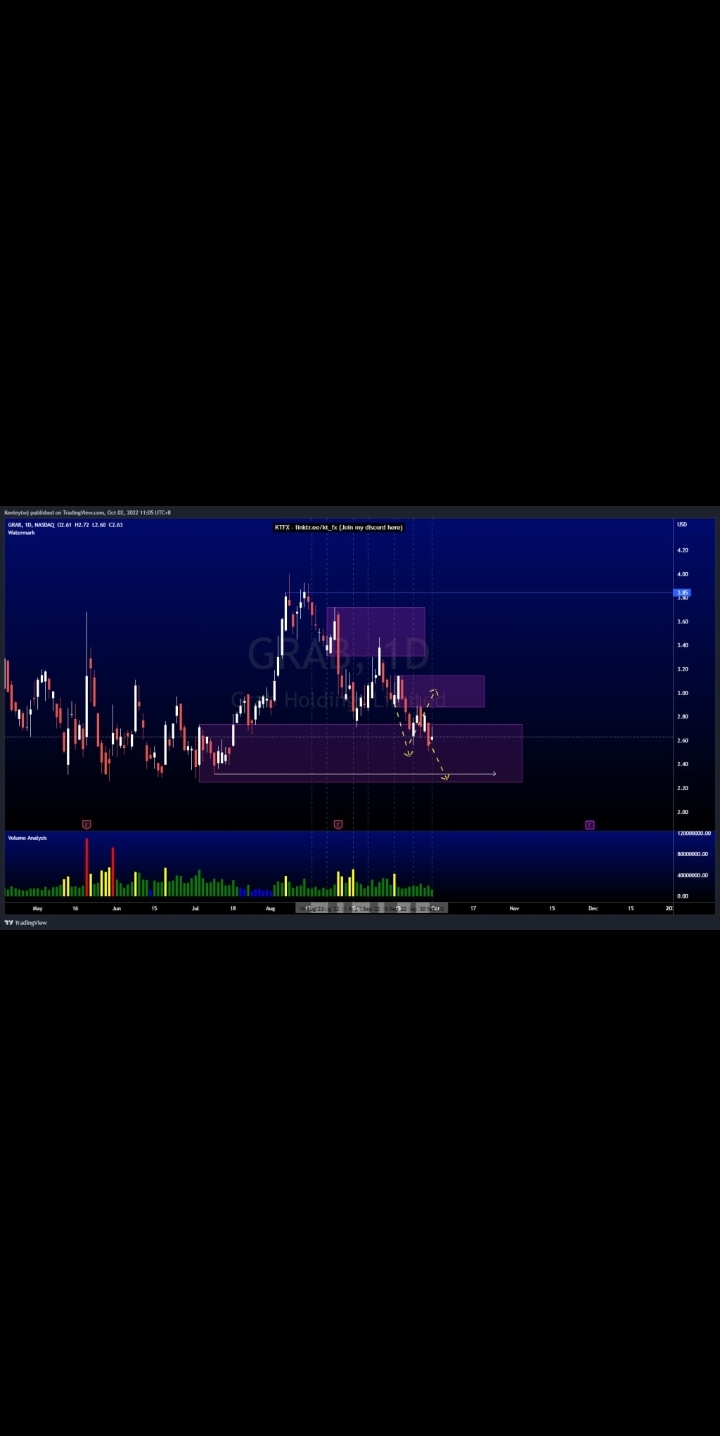Image resolution: width=720 pixels, height=1436 pixels.
Task: Click the Jun label on time axis
Action: (x=117, y=908)
